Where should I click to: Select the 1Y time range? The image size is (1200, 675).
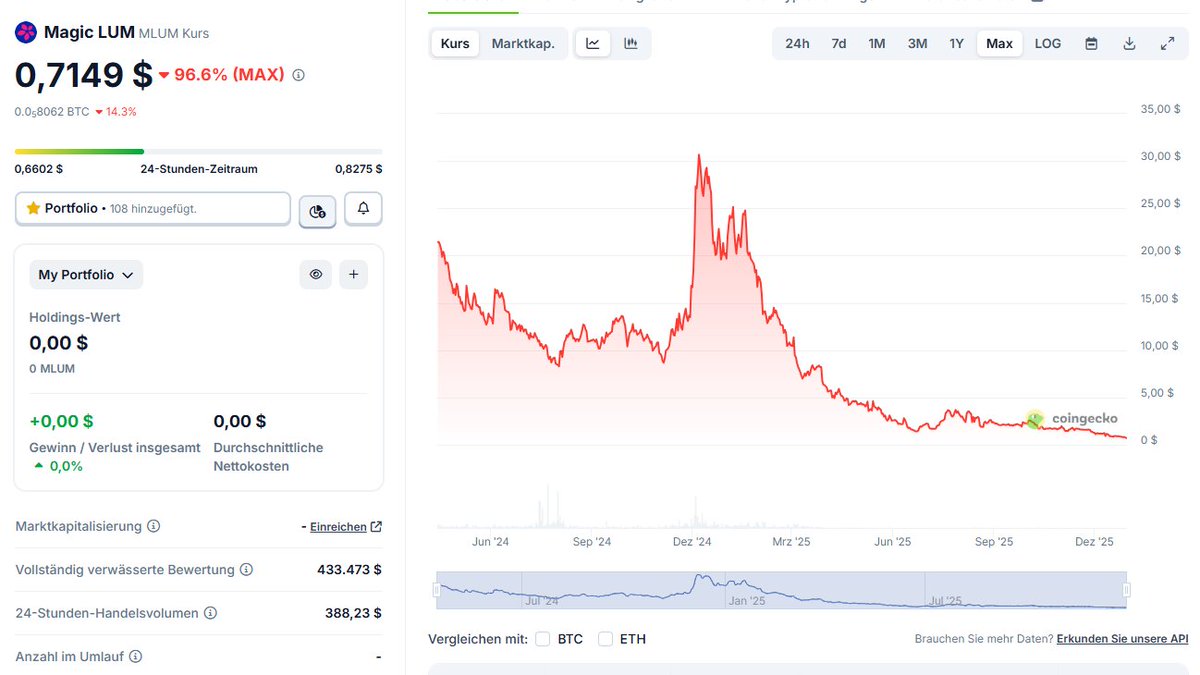957,44
